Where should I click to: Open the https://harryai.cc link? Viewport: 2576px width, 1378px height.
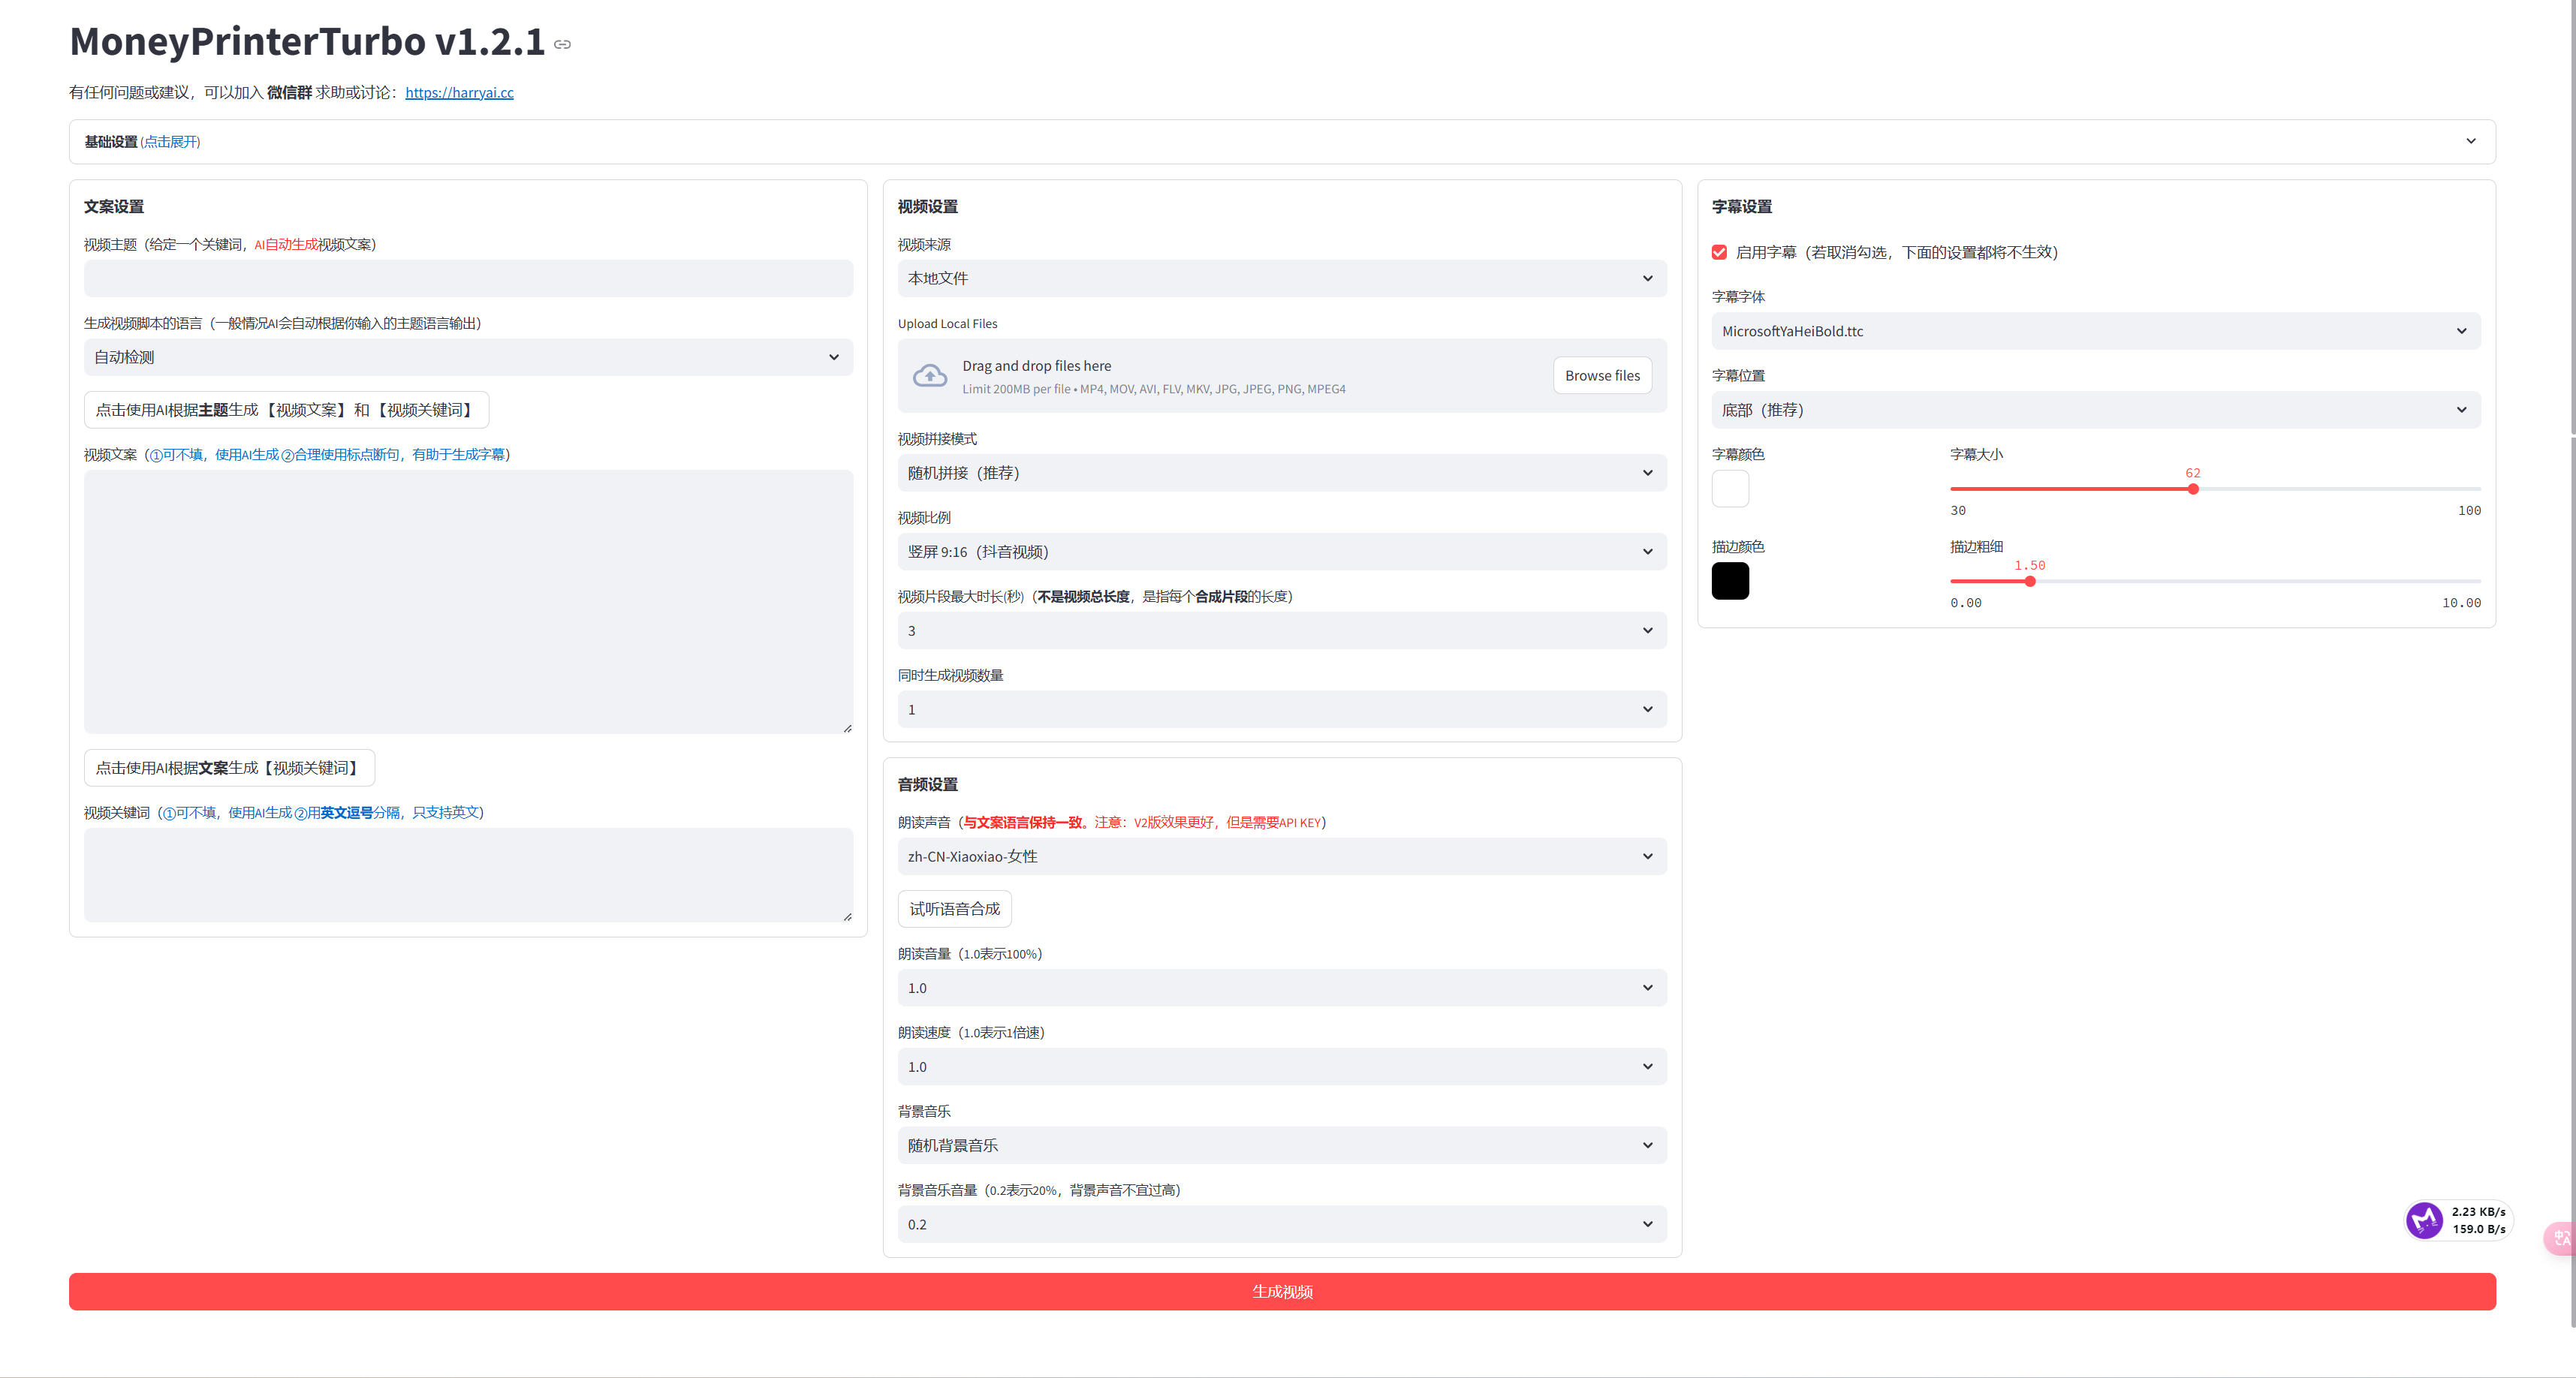459,92
